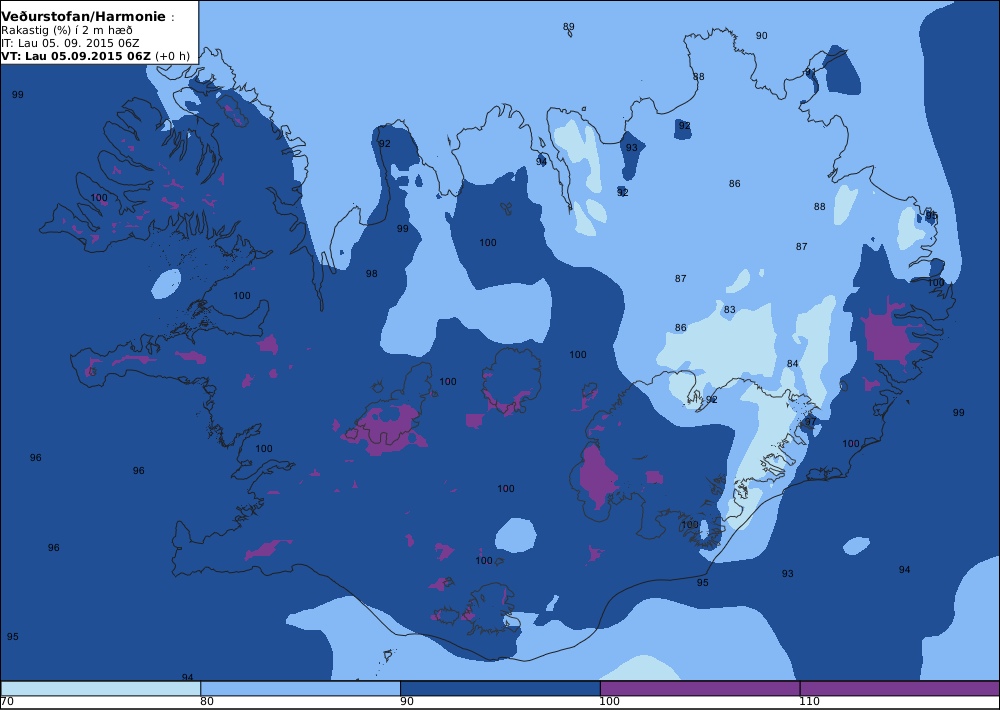Click the purple 100–110 legend swatch
The image size is (1000, 710).
700,688
